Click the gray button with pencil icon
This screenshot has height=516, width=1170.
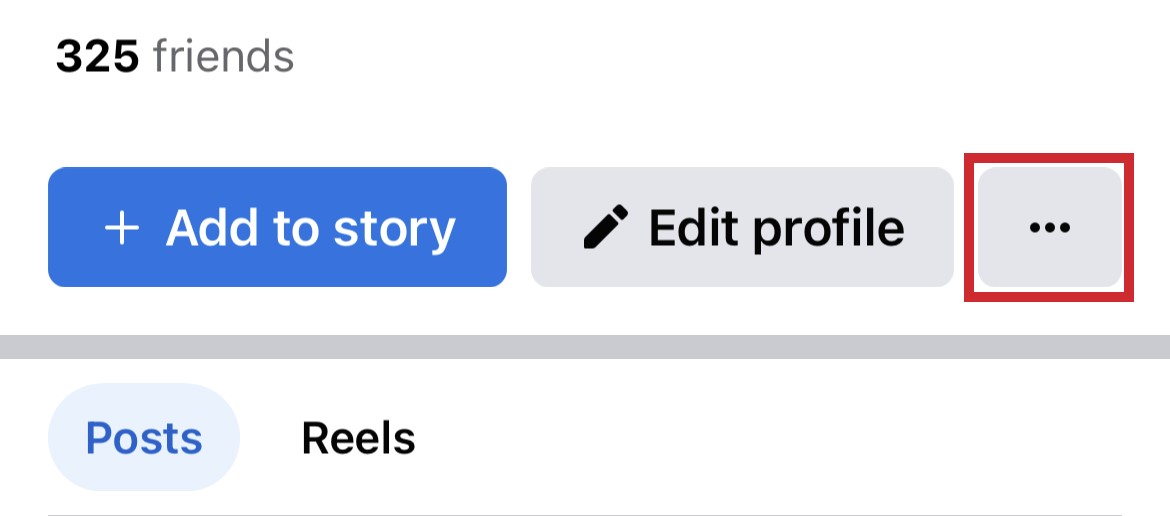pos(741,228)
